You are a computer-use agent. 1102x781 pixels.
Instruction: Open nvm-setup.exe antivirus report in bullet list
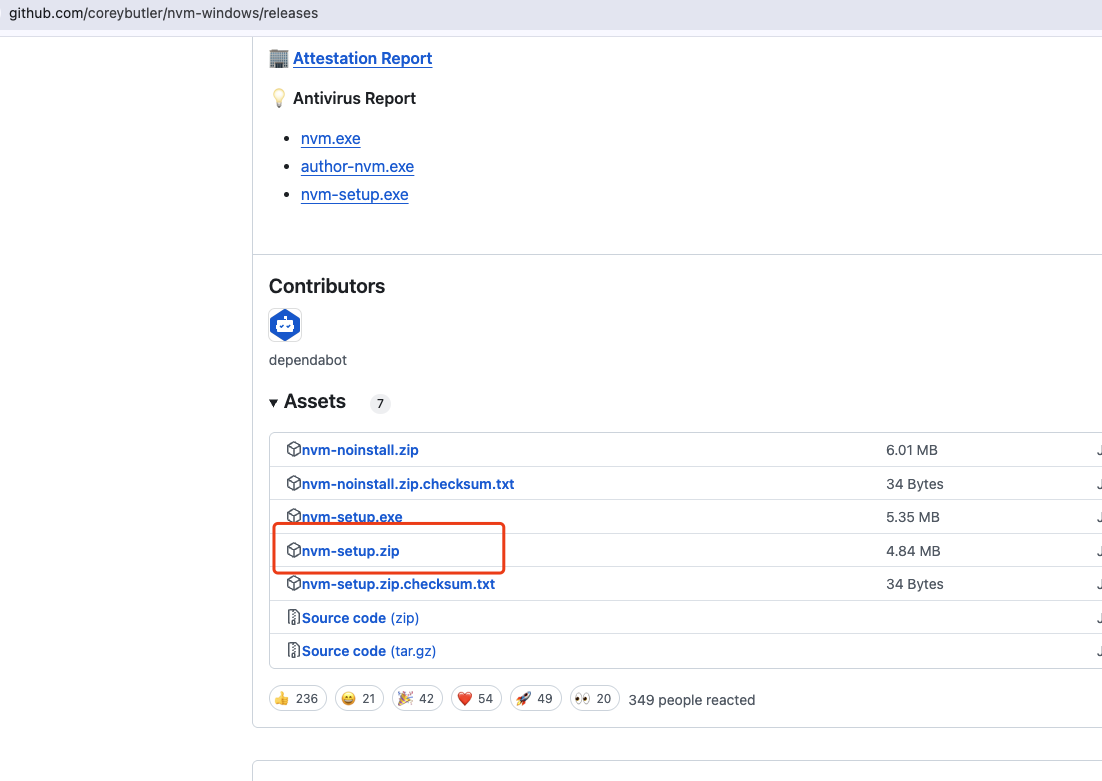tap(354, 195)
